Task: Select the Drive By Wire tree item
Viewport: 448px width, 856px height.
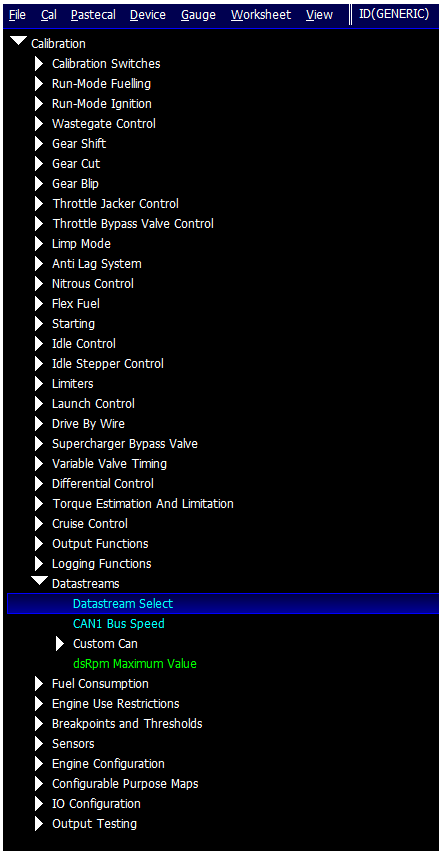Action: [88, 424]
